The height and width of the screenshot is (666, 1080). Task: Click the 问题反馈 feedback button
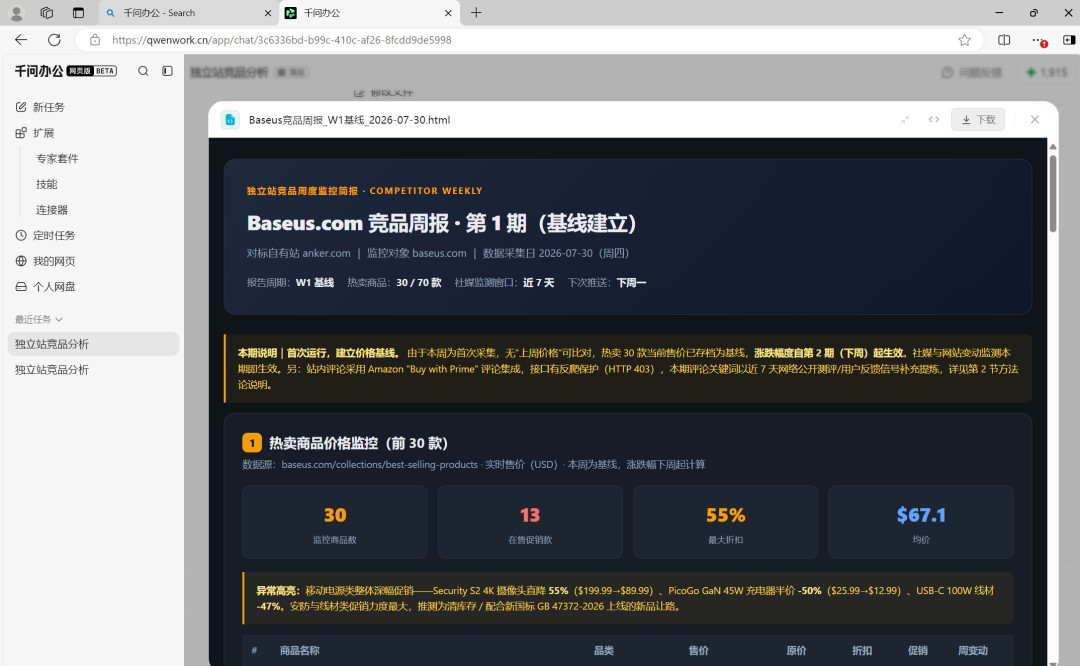971,72
